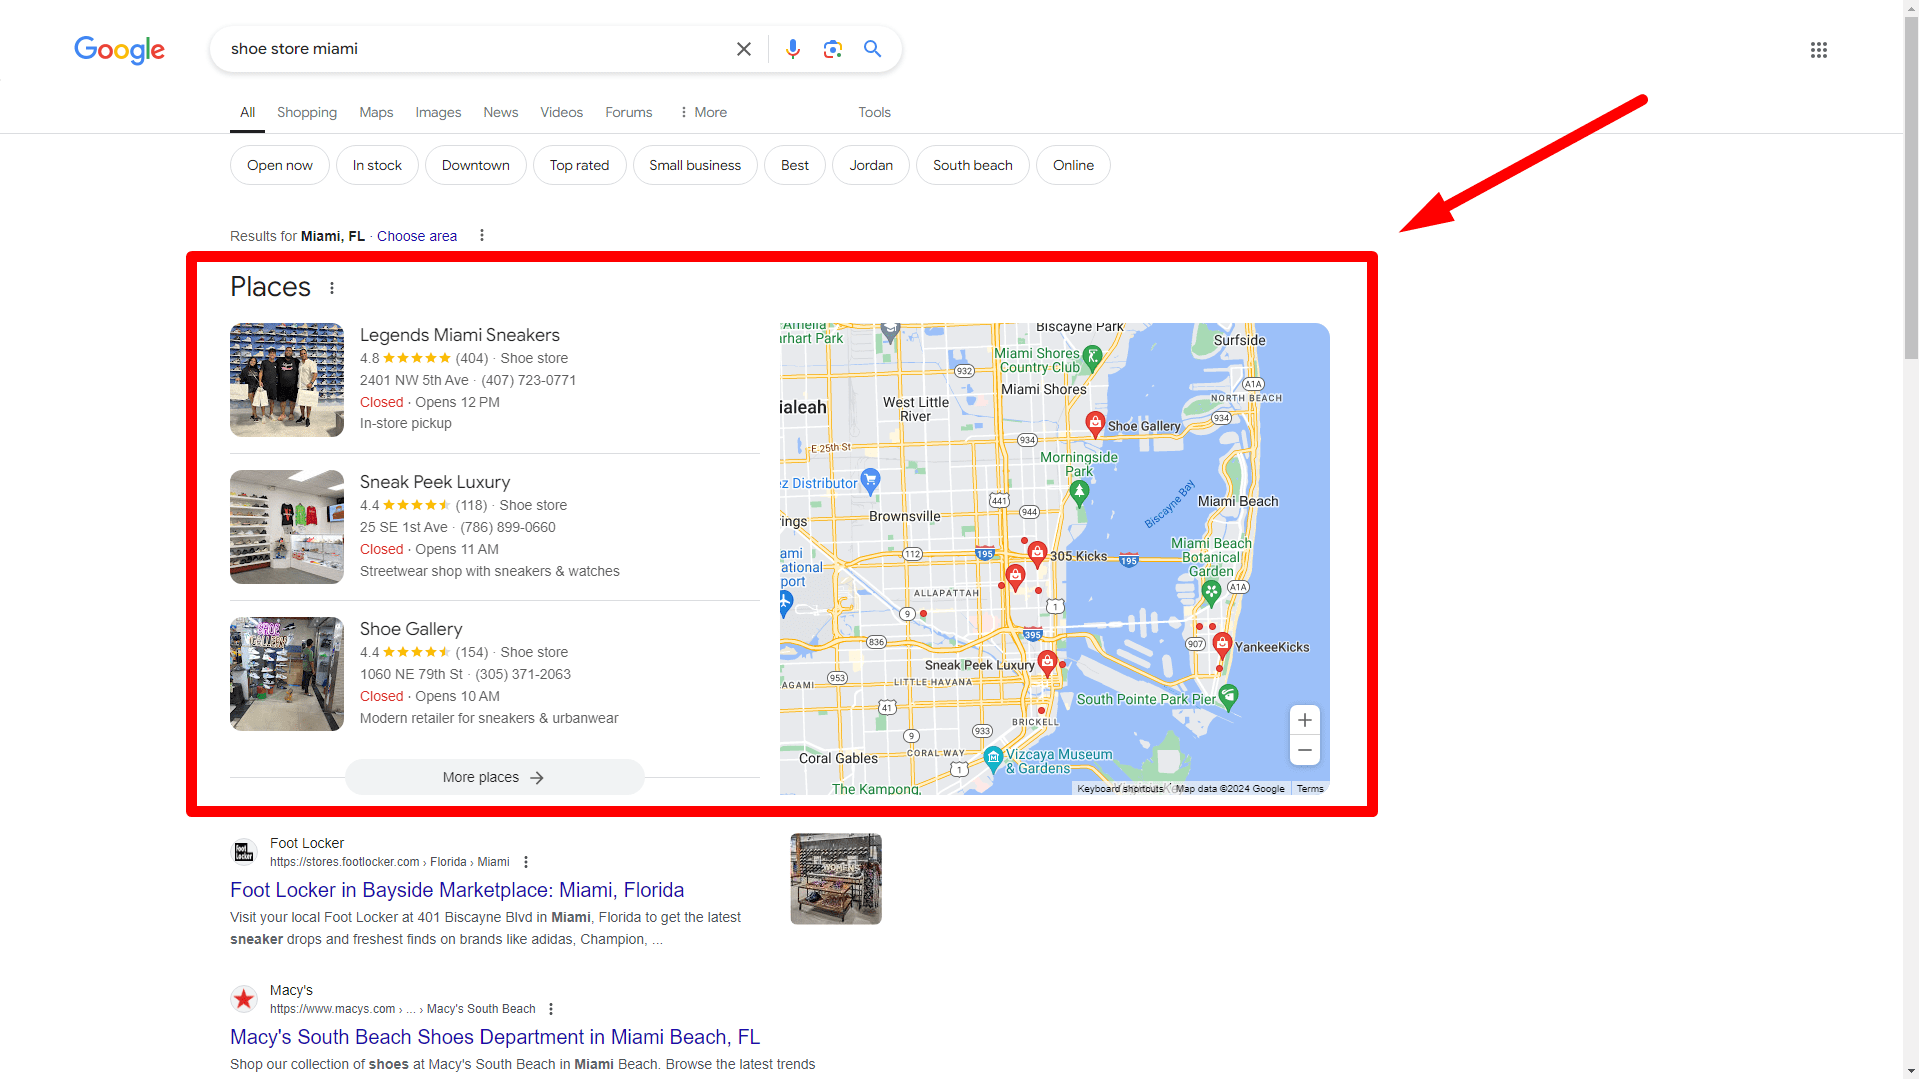This screenshot has width=1919, height=1079.
Task: Apply the Top rated filter
Action: (579, 165)
